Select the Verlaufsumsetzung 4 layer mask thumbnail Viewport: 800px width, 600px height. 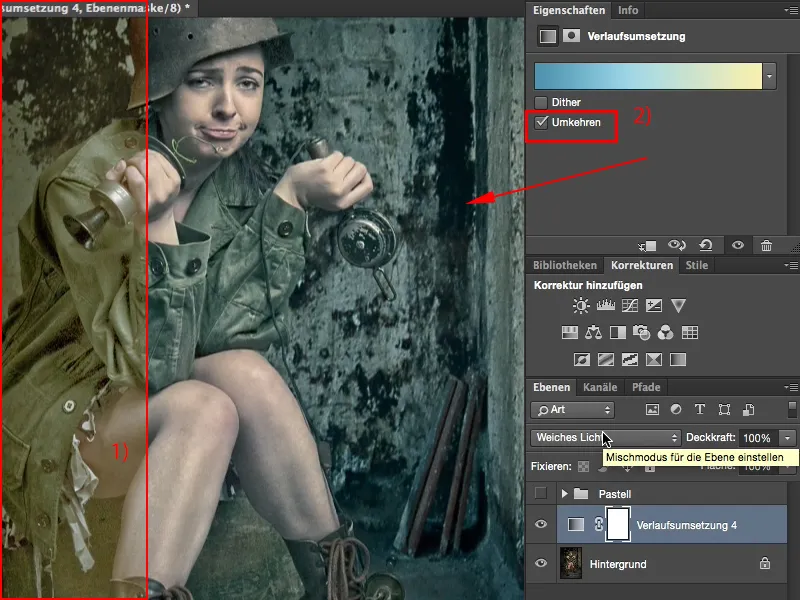[618, 524]
